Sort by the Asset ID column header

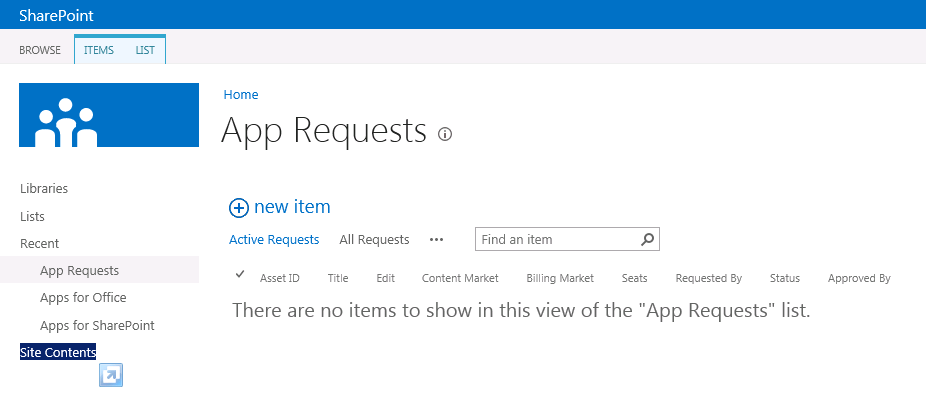(x=279, y=278)
